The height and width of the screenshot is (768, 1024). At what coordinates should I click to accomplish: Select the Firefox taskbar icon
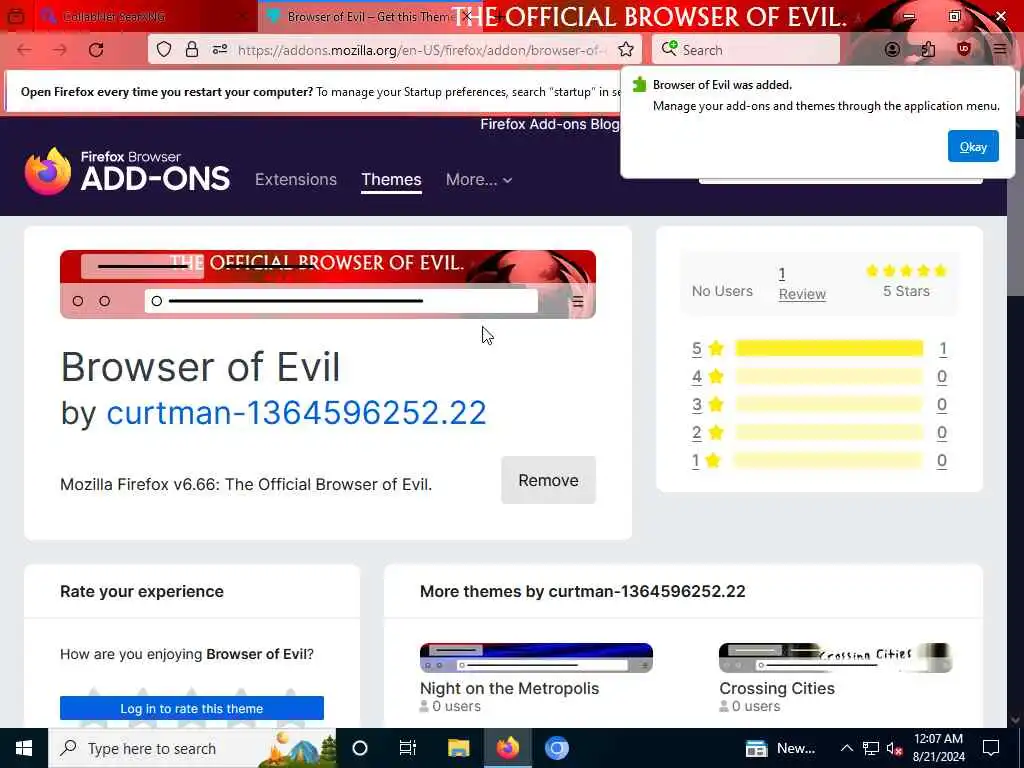click(x=507, y=748)
